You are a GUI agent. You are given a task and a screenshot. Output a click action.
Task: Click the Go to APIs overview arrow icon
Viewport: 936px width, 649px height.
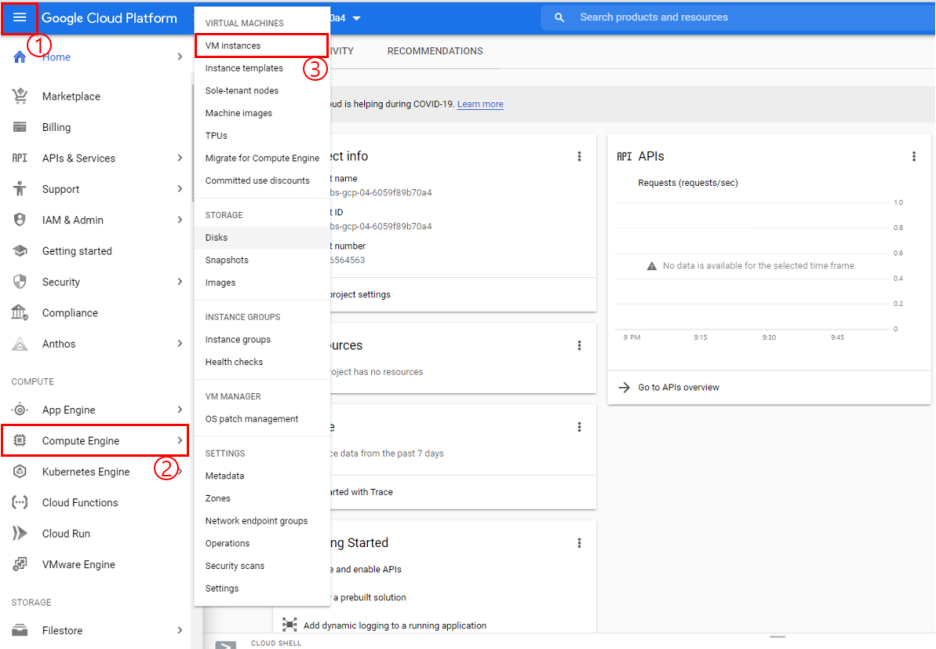pyautogui.click(x=624, y=387)
